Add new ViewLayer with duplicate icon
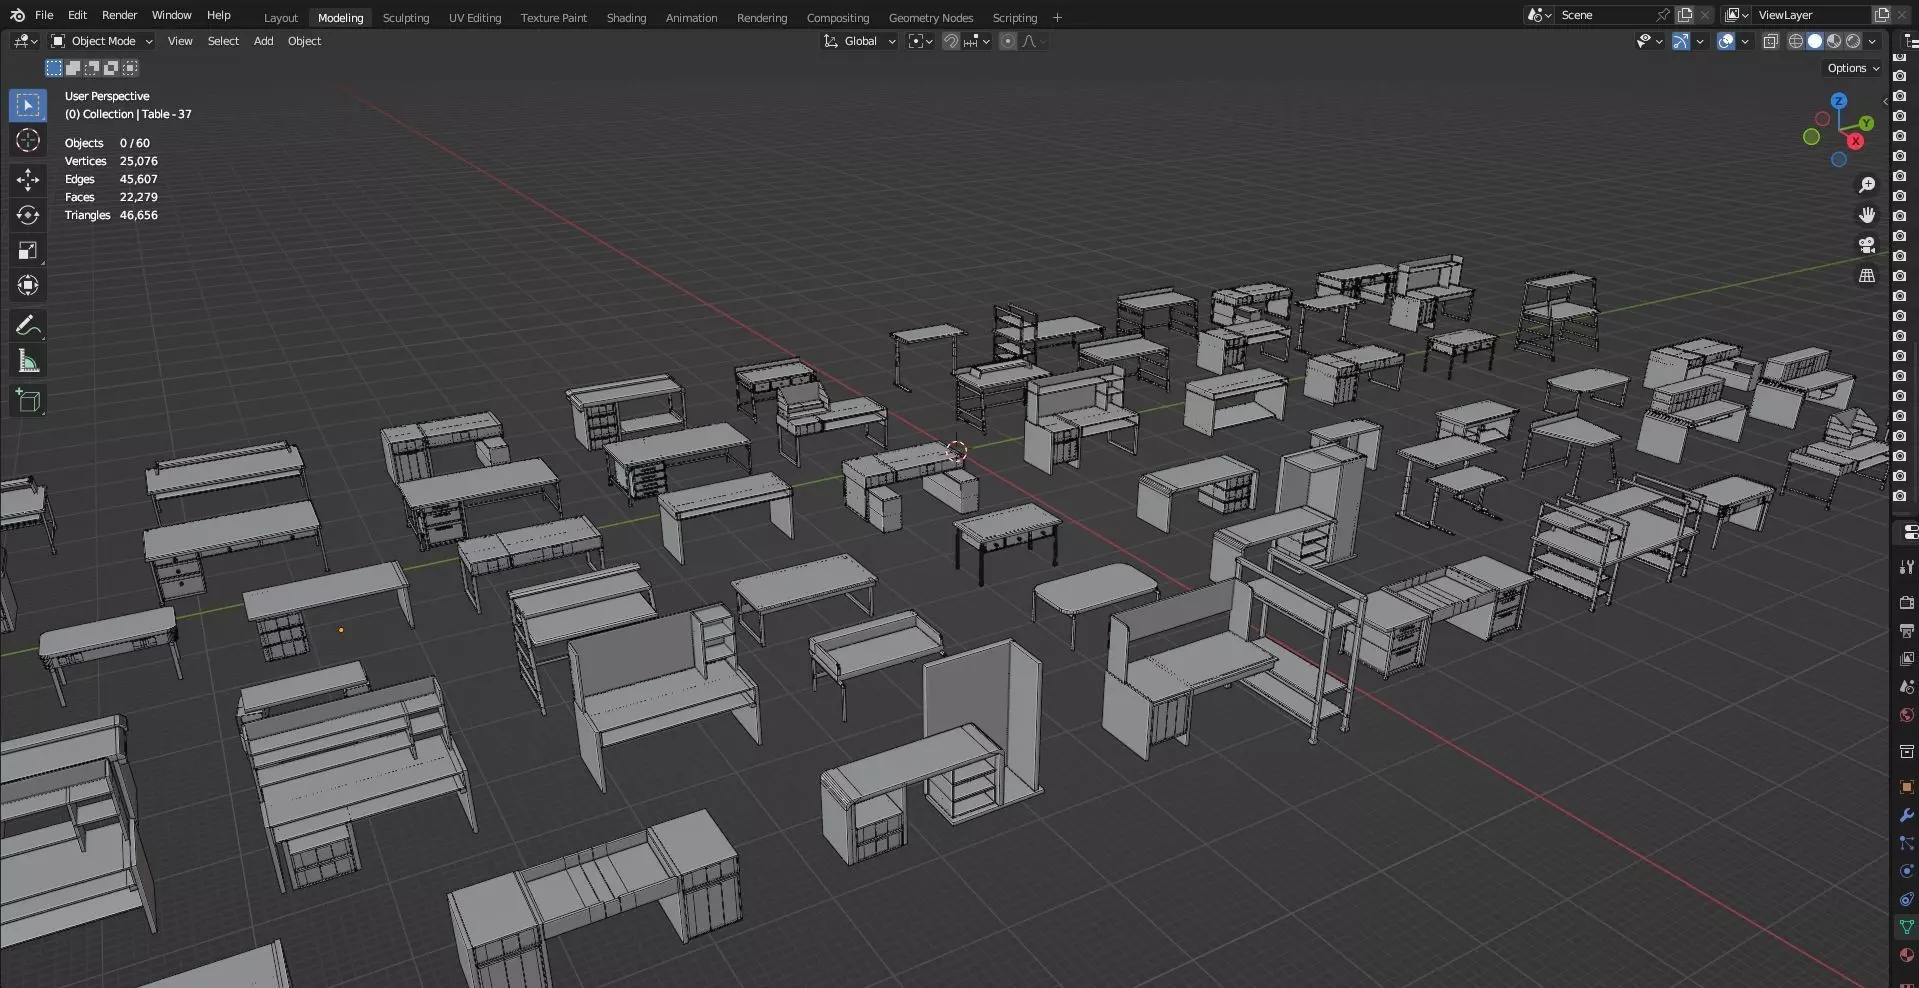Viewport: 1919px width, 988px height. pyautogui.click(x=1881, y=15)
